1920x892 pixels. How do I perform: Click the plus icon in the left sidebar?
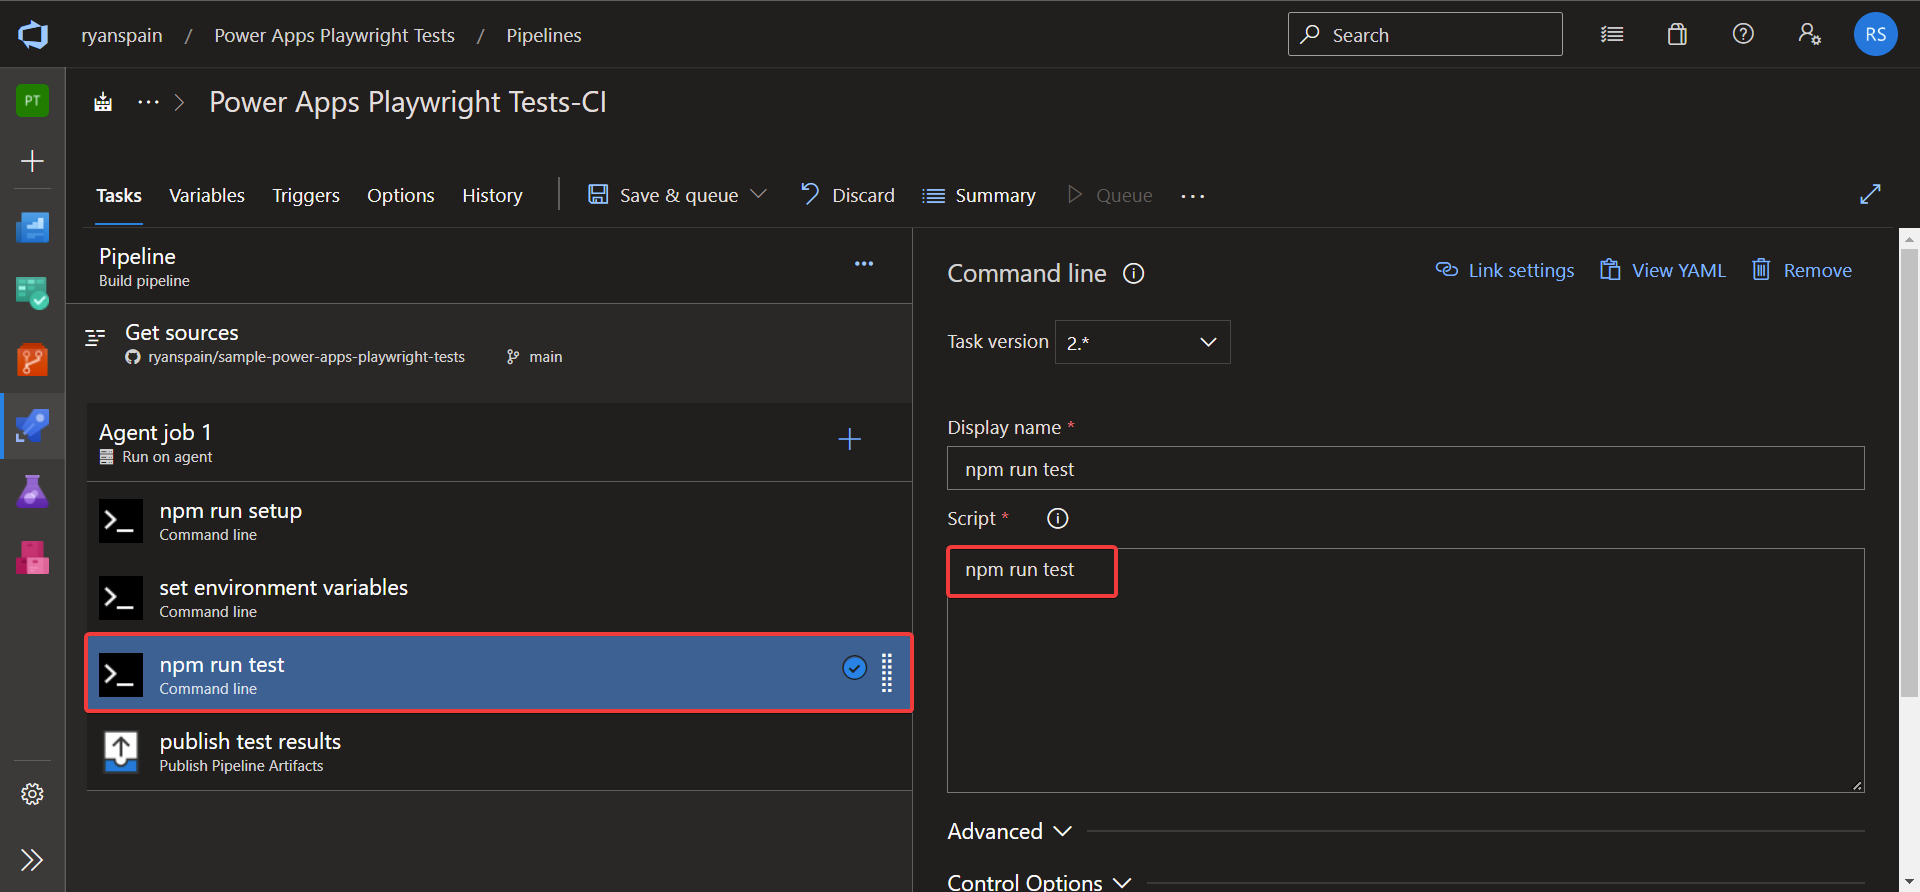coord(32,161)
